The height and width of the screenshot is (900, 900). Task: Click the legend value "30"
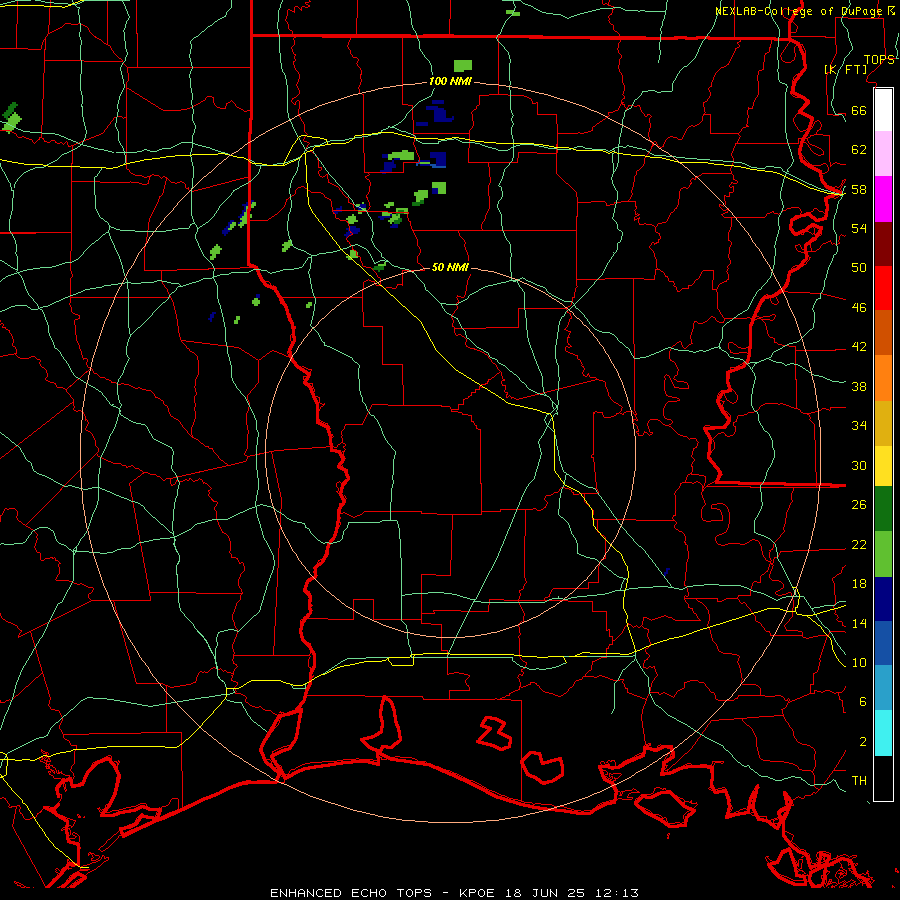(x=859, y=465)
